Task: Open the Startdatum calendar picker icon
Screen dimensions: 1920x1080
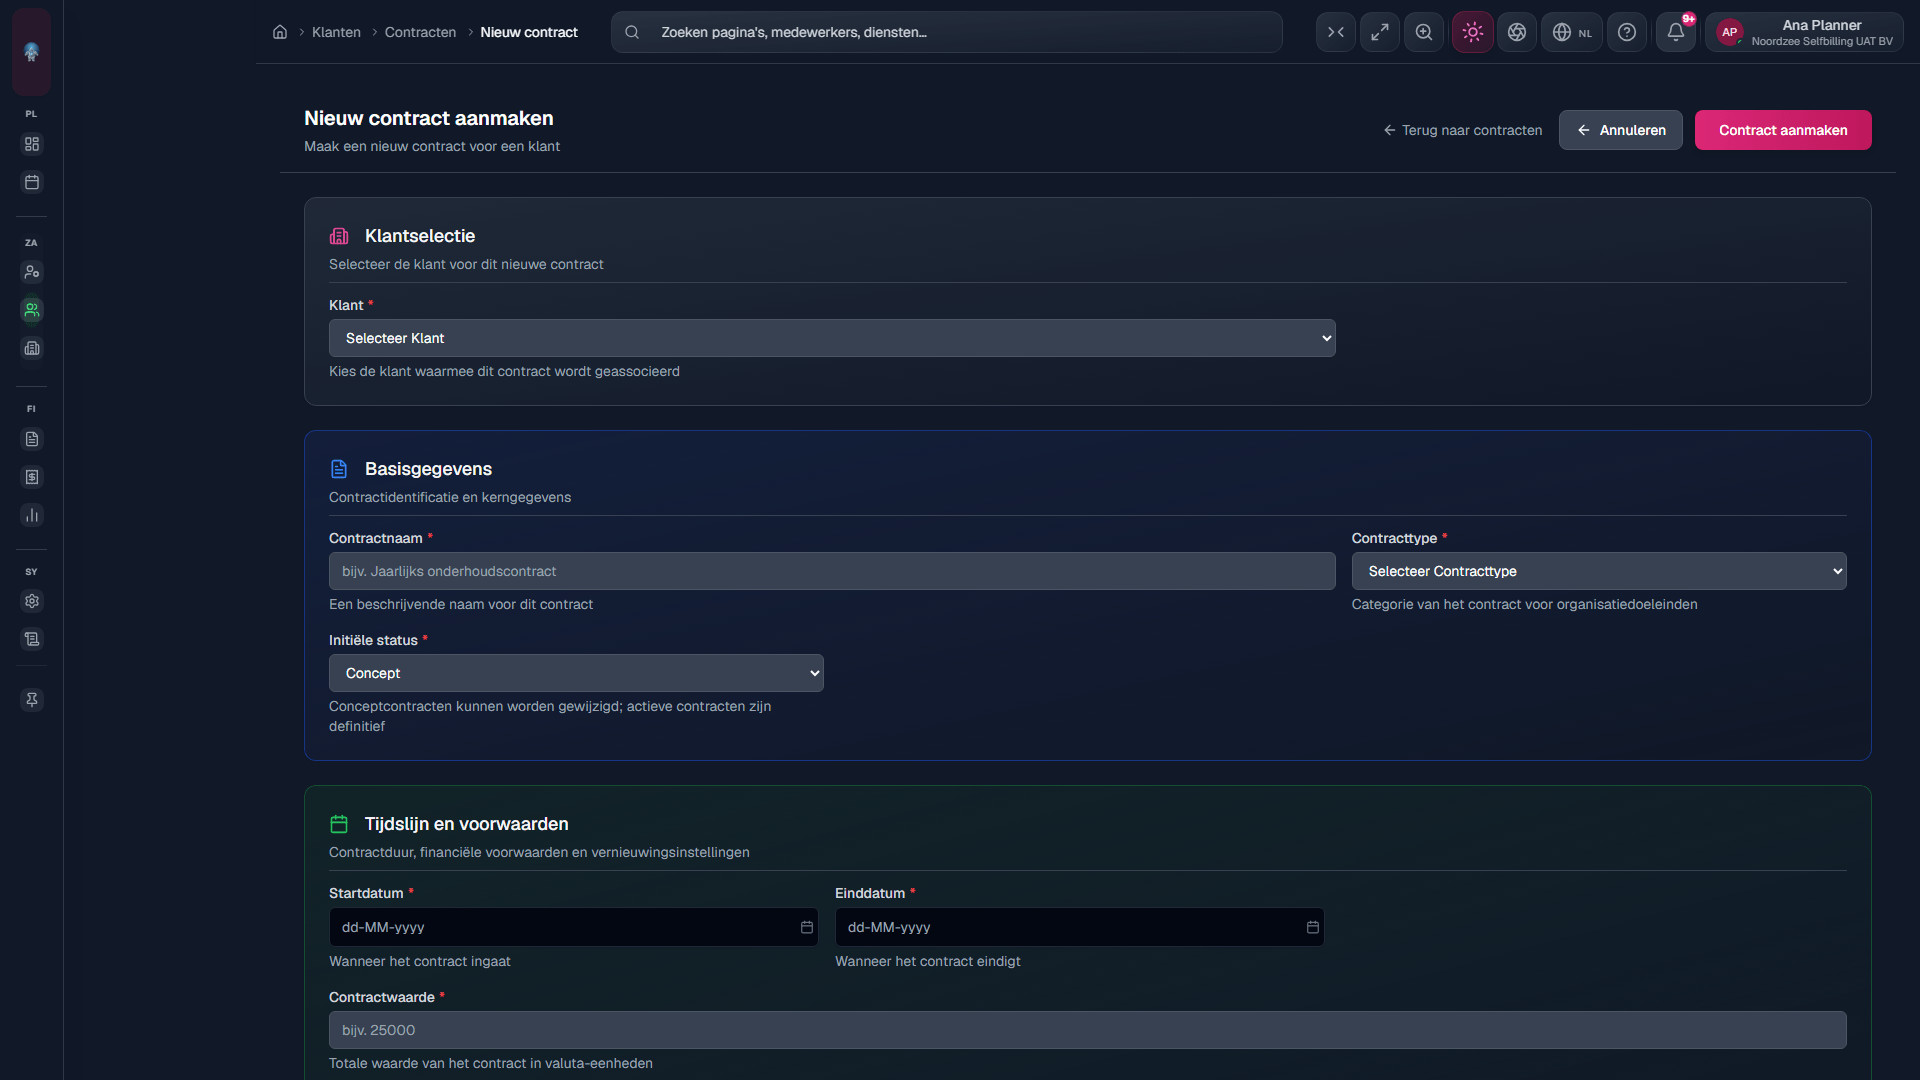Action: point(806,927)
